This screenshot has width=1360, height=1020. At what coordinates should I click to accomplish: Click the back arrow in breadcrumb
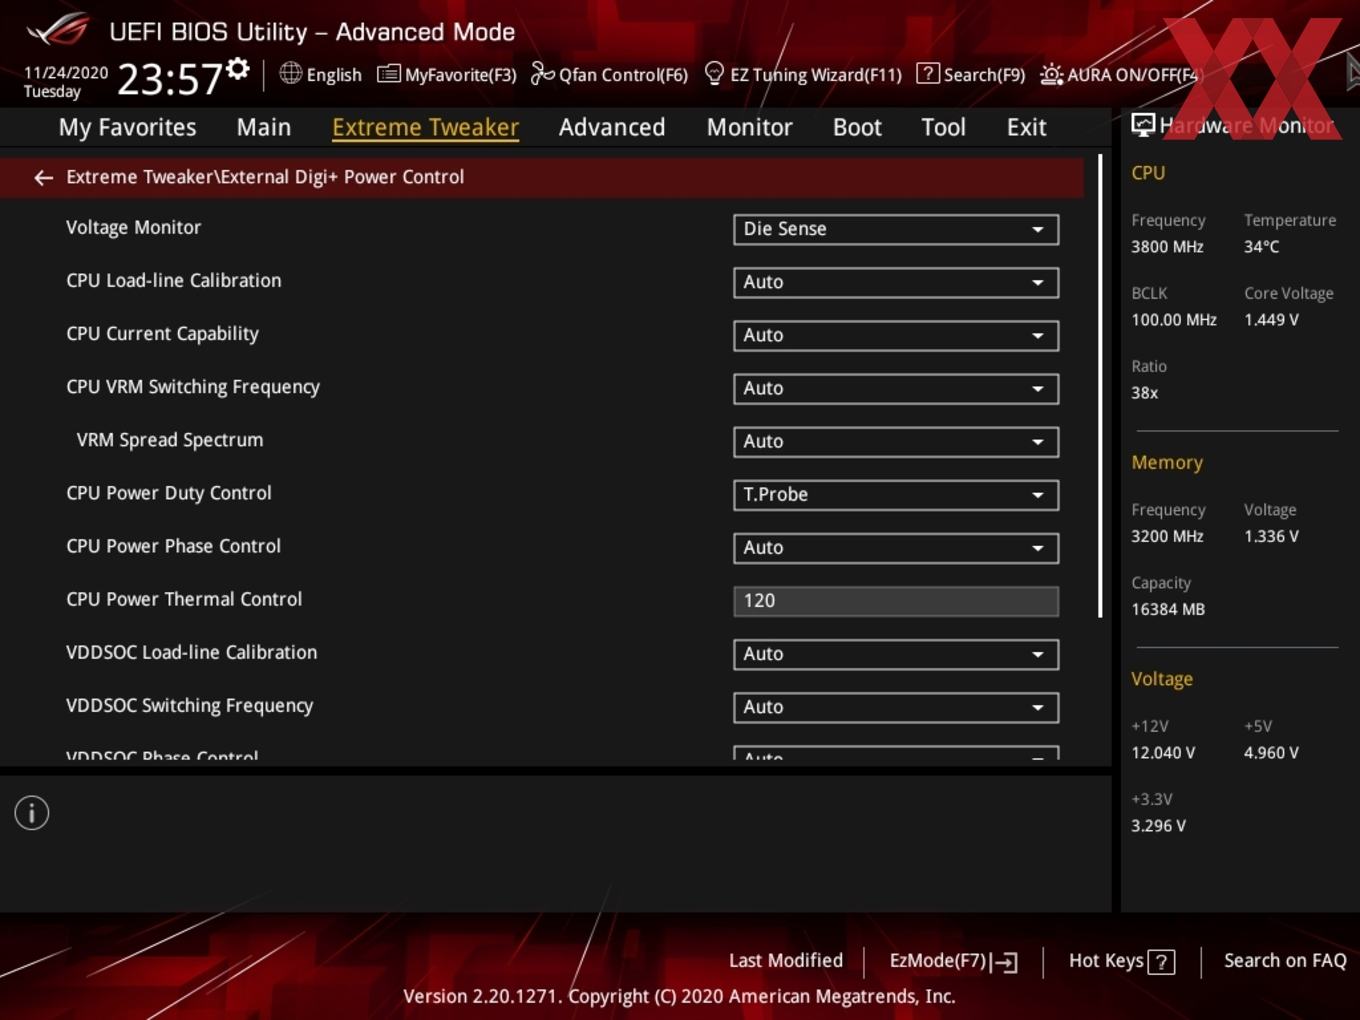pos(43,178)
